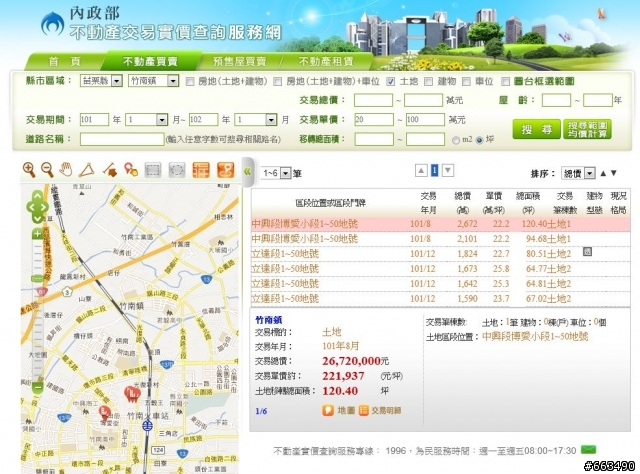Choose the triangle measure tool
640x474 pixels.
[87, 169]
